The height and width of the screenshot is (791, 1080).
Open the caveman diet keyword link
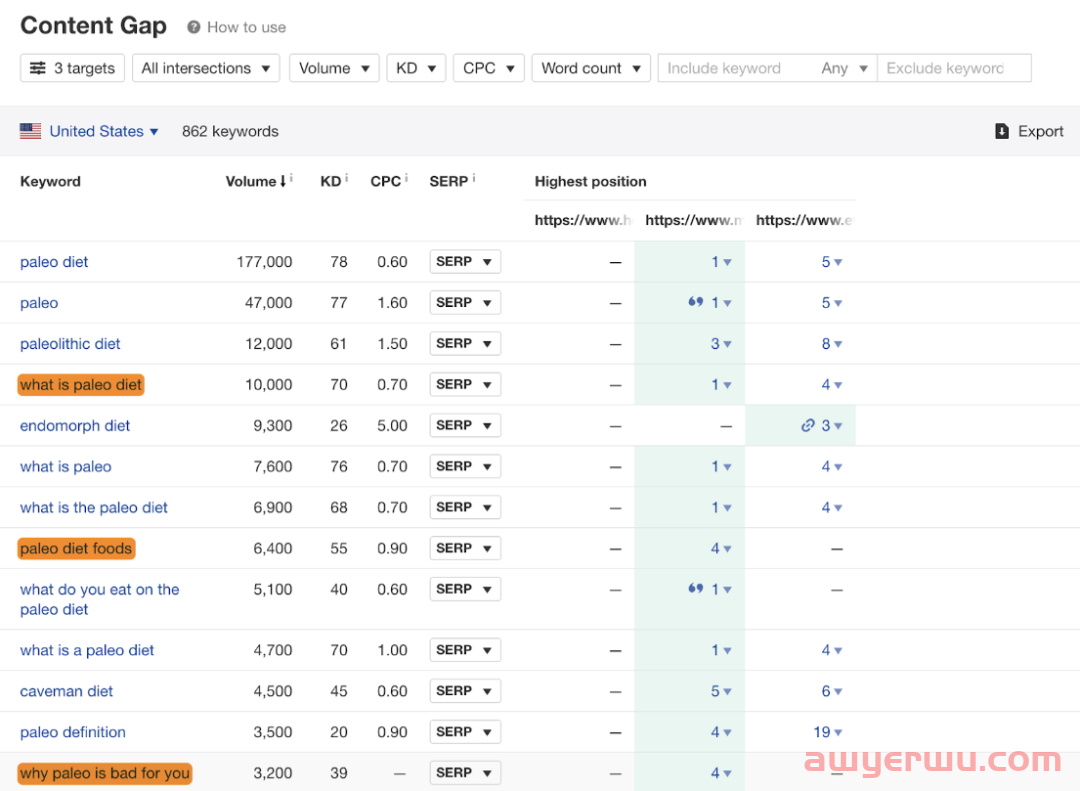point(66,691)
